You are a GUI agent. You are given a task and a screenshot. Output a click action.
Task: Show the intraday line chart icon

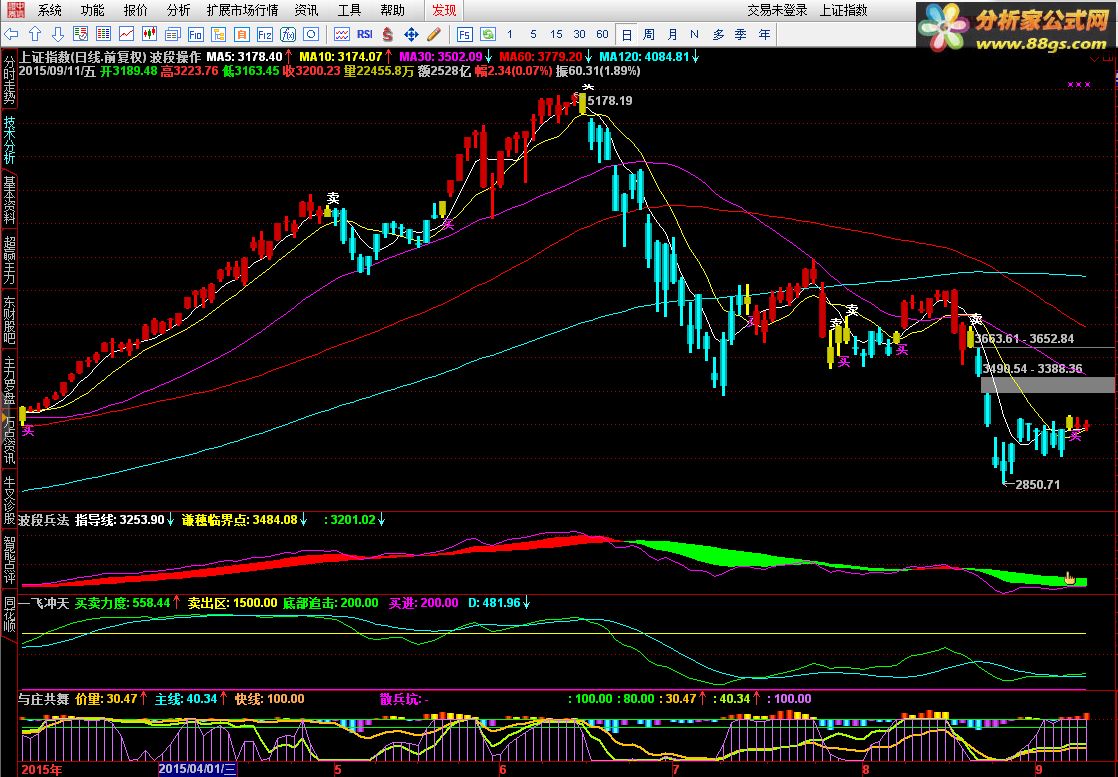click(x=126, y=34)
